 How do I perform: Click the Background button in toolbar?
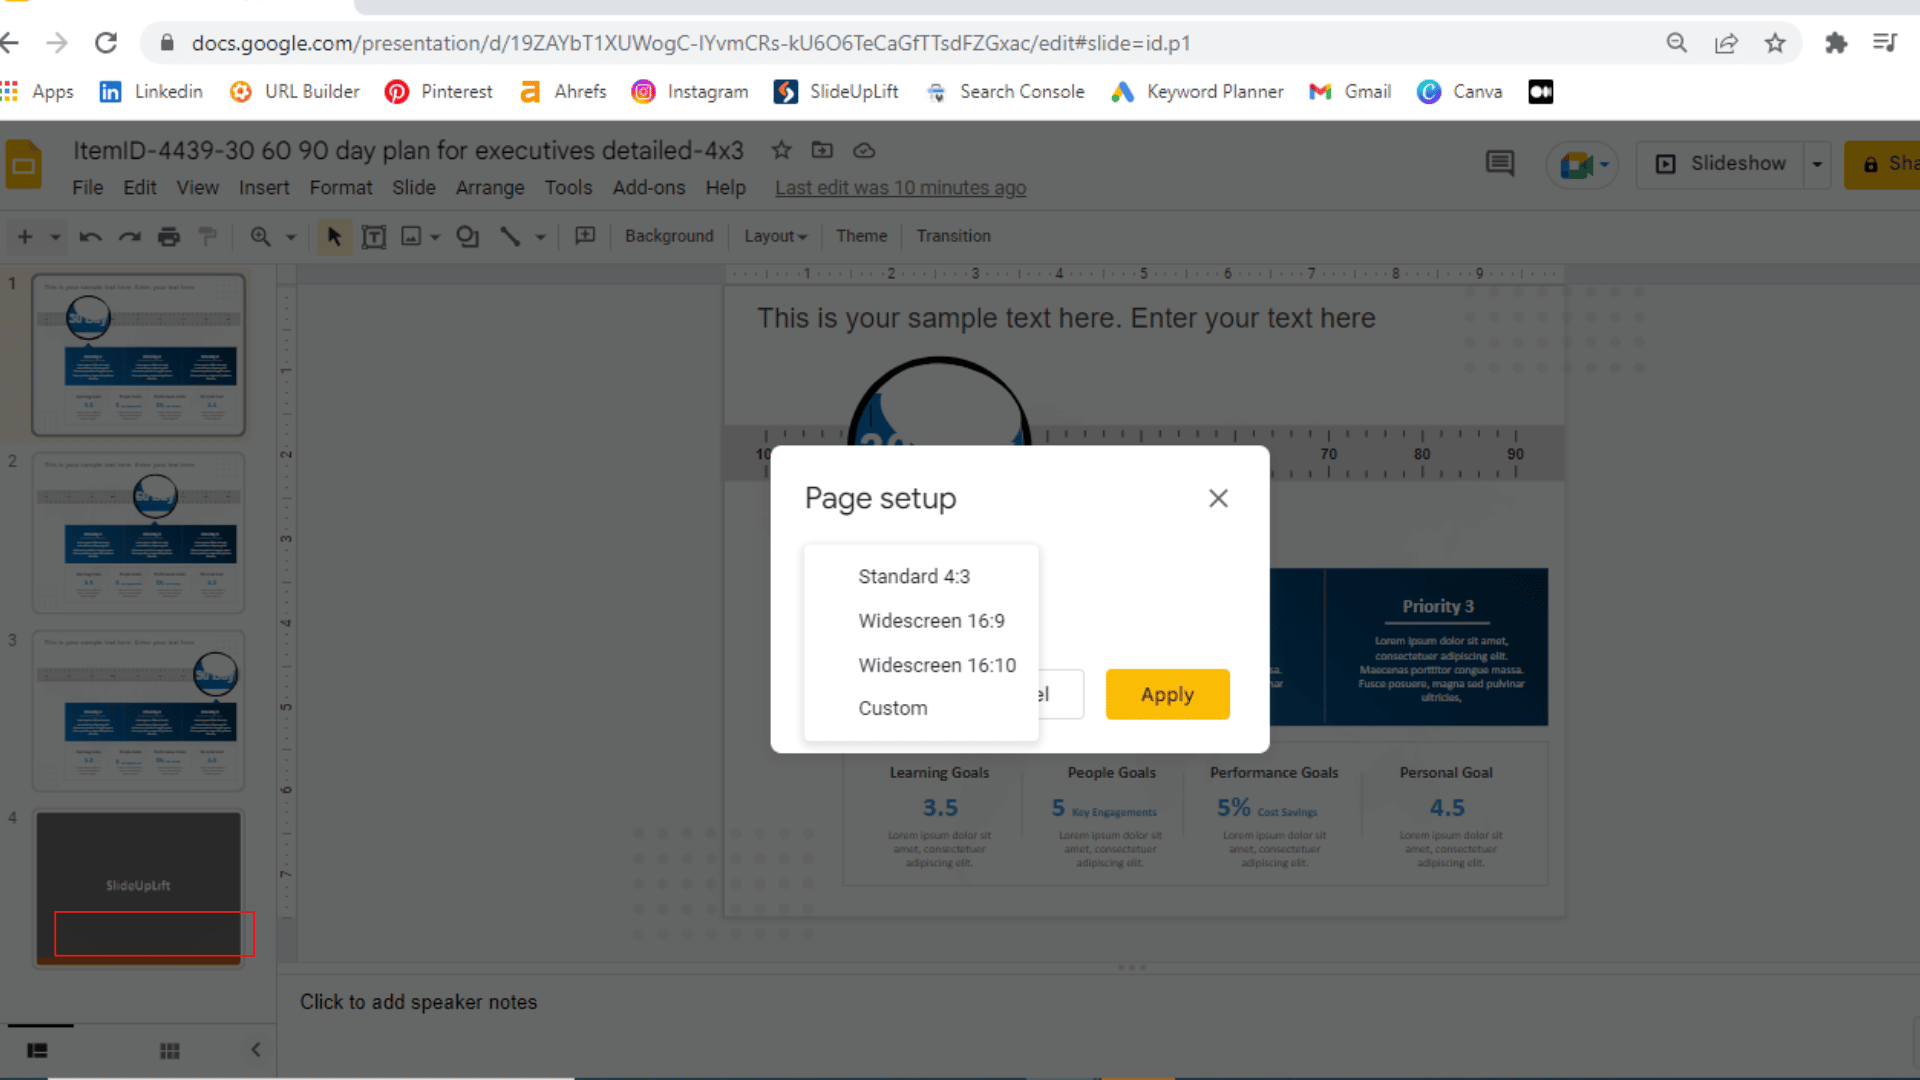click(669, 236)
